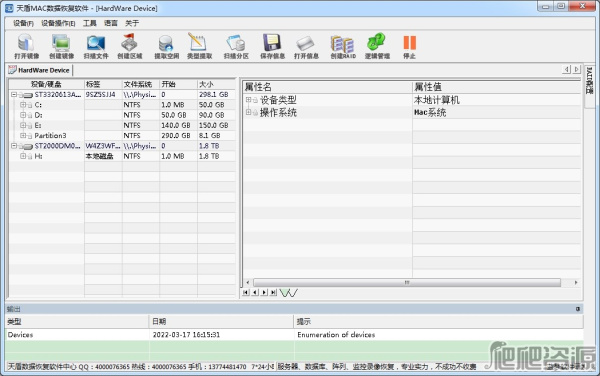Click the 提示 output column header
600x376 pixels.
[439, 322]
